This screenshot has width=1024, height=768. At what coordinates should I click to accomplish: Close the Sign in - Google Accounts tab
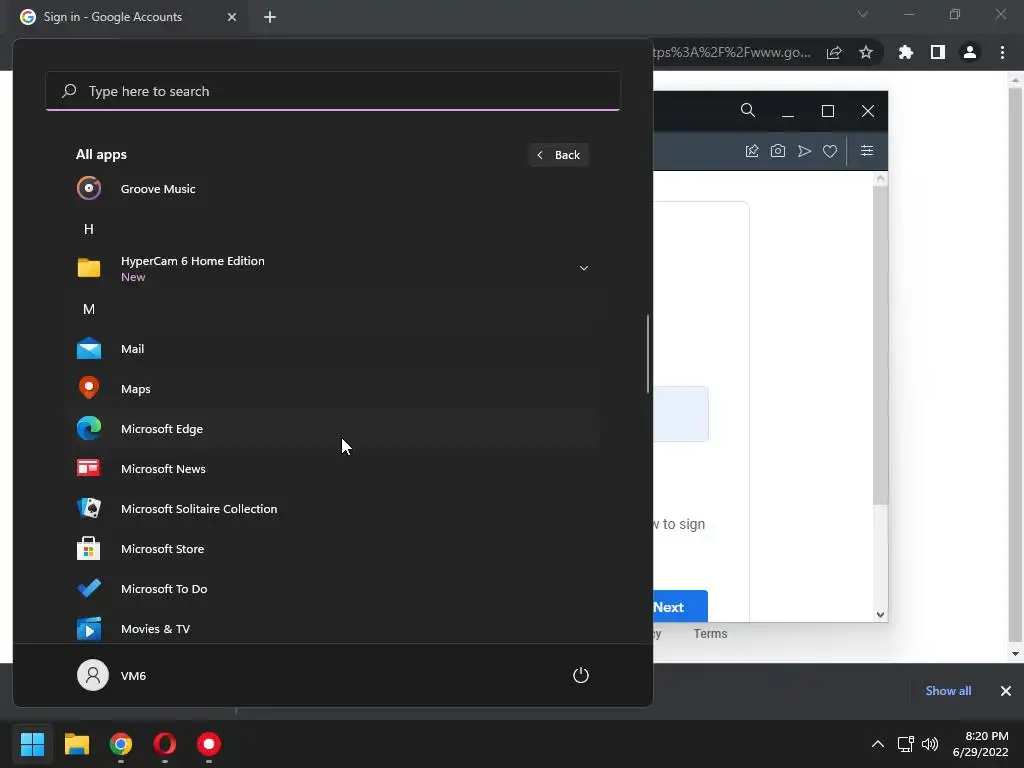pos(232,17)
